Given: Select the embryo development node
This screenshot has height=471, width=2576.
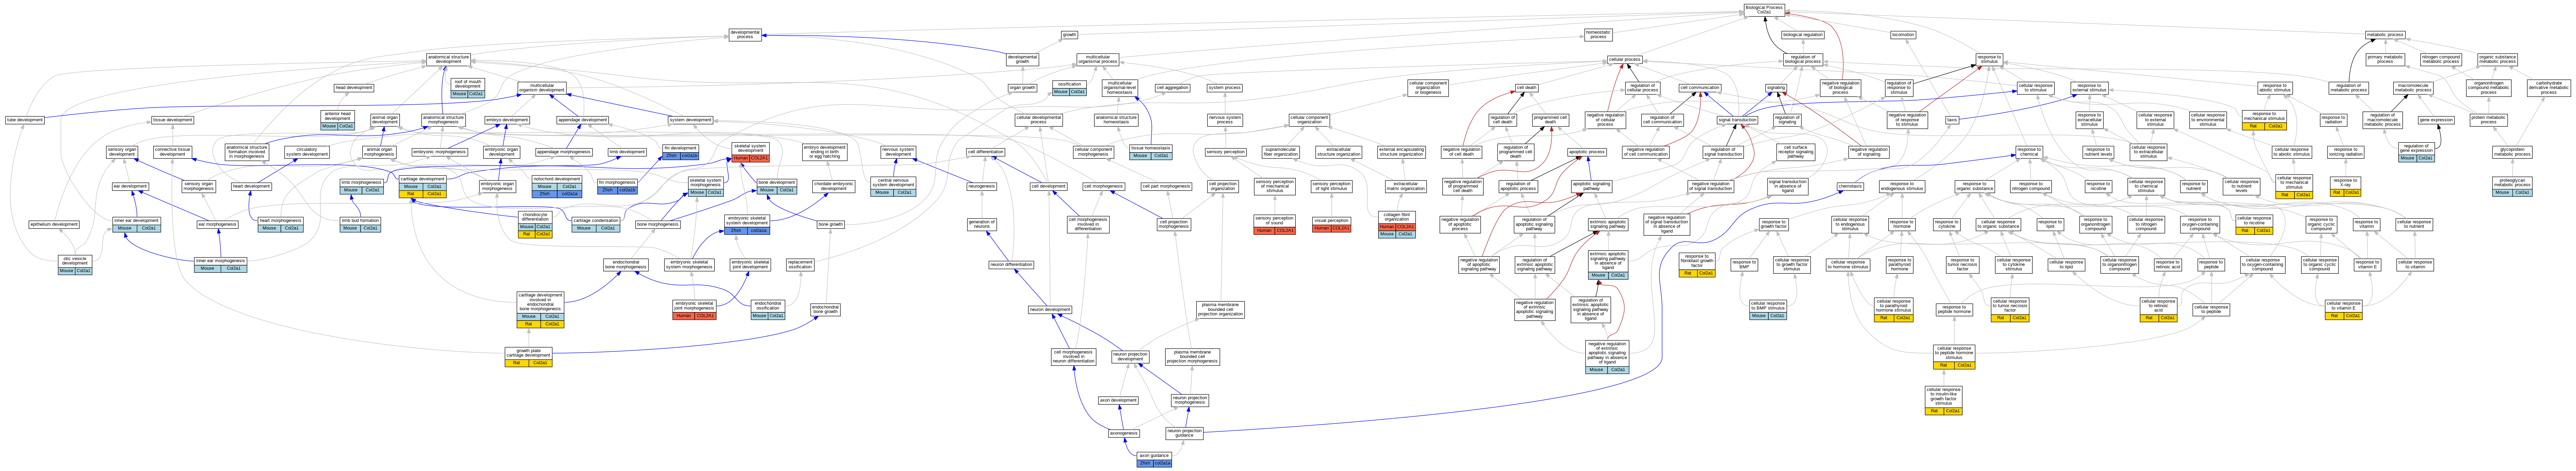Looking at the screenshot, I should (507, 120).
